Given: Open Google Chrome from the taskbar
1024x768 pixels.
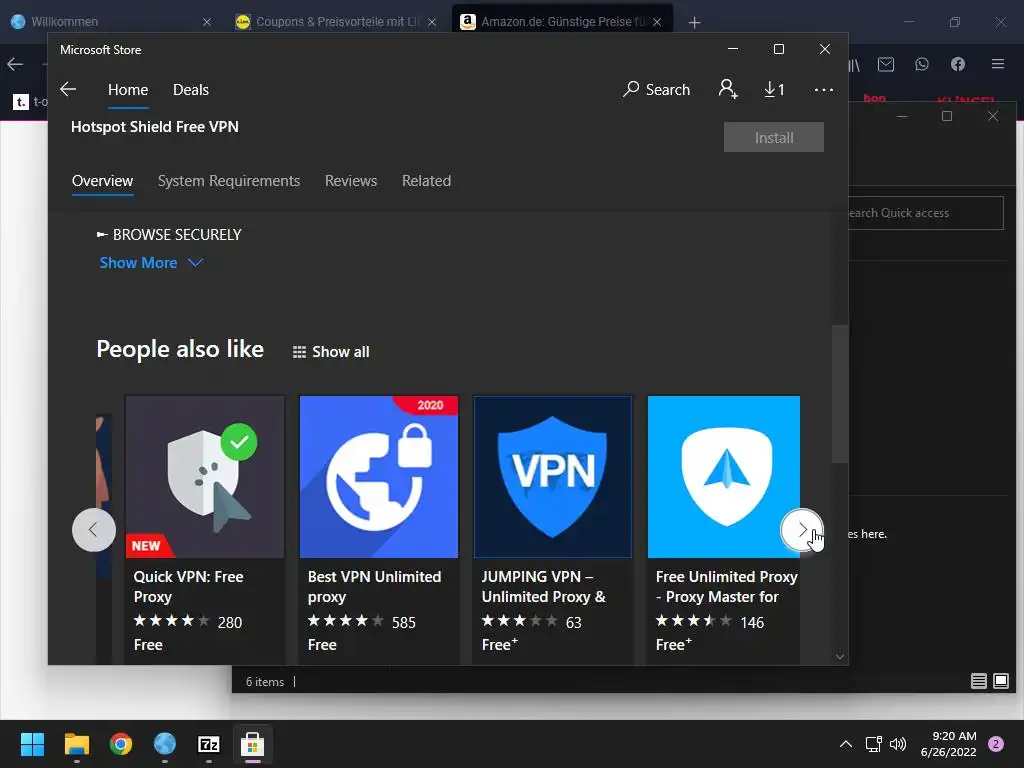Looking at the screenshot, I should (x=121, y=744).
